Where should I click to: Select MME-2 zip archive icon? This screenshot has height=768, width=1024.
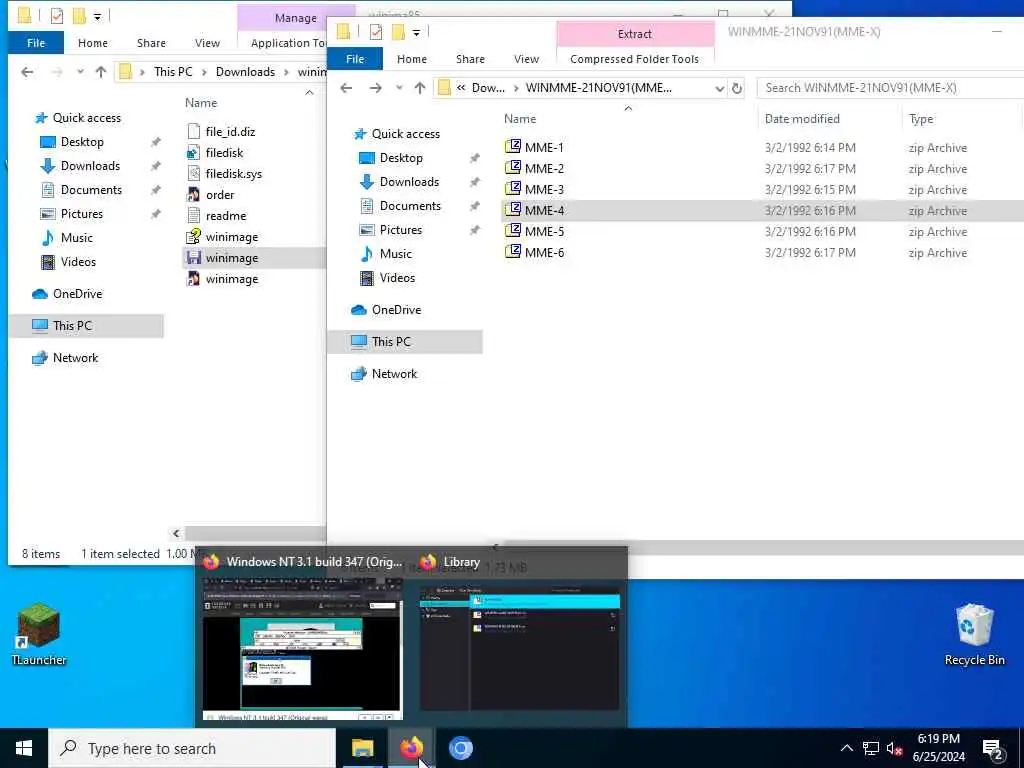coord(513,168)
